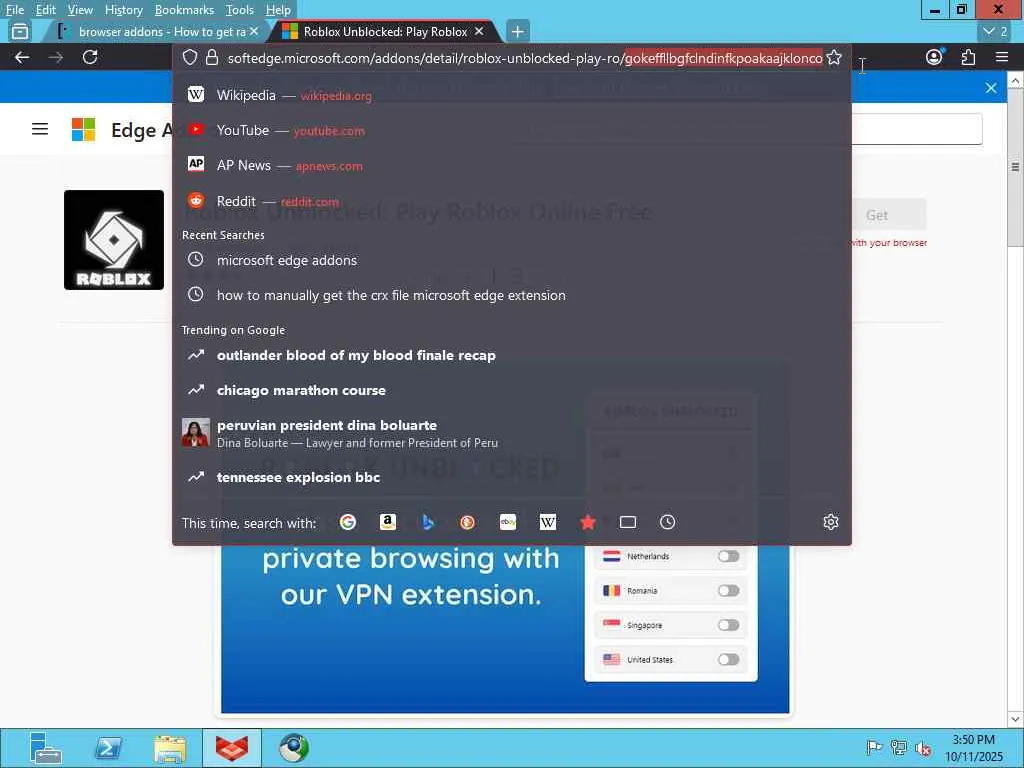Screen dimensions: 1024x768
Task: Search this time with Amazon
Action: click(388, 522)
